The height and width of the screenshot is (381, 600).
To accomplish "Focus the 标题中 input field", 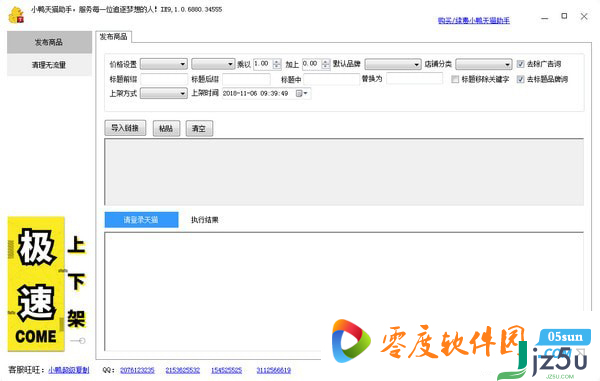I will (331, 79).
